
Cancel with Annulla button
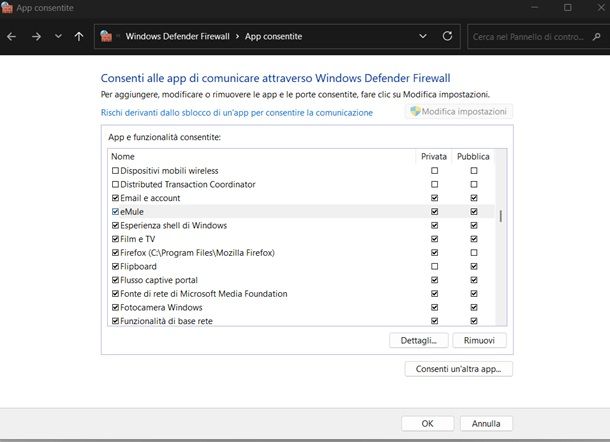click(486, 423)
